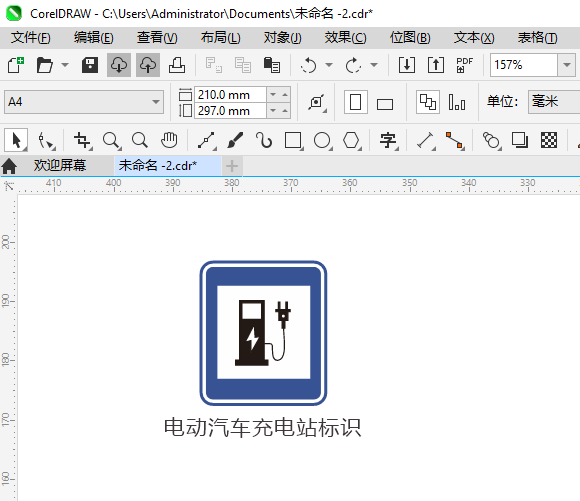The width and height of the screenshot is (580, 501).
Task: Set landscape page orientation
Action: click(385, 103)
